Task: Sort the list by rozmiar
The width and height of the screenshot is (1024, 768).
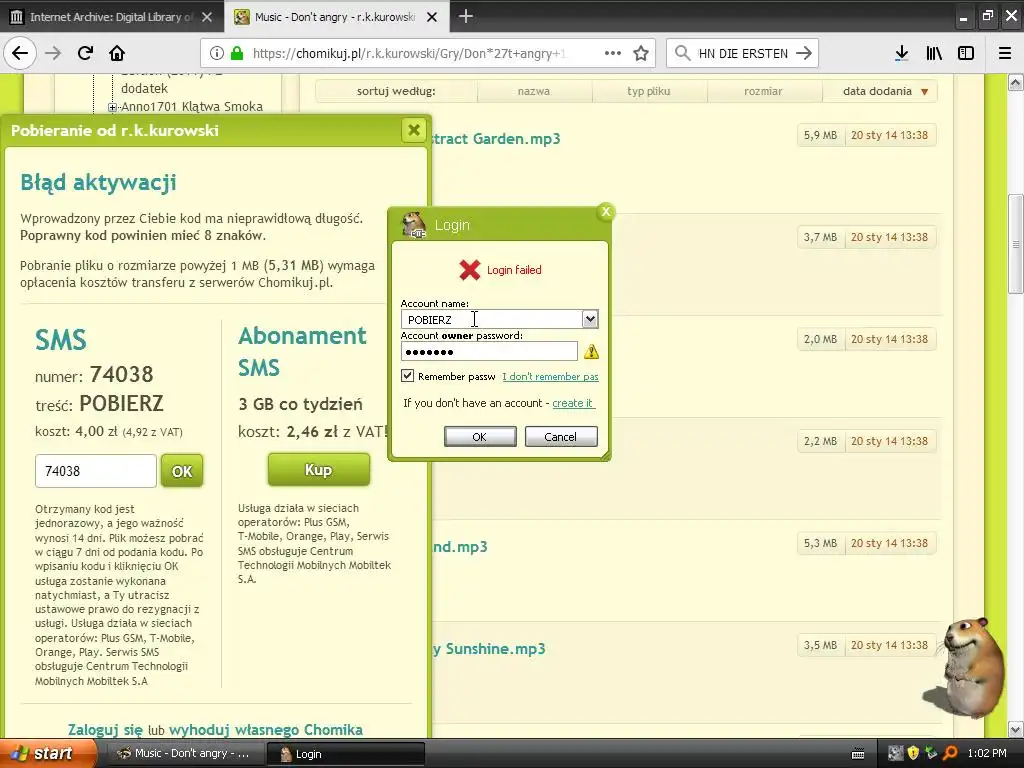Action: [x=763, y=91]
